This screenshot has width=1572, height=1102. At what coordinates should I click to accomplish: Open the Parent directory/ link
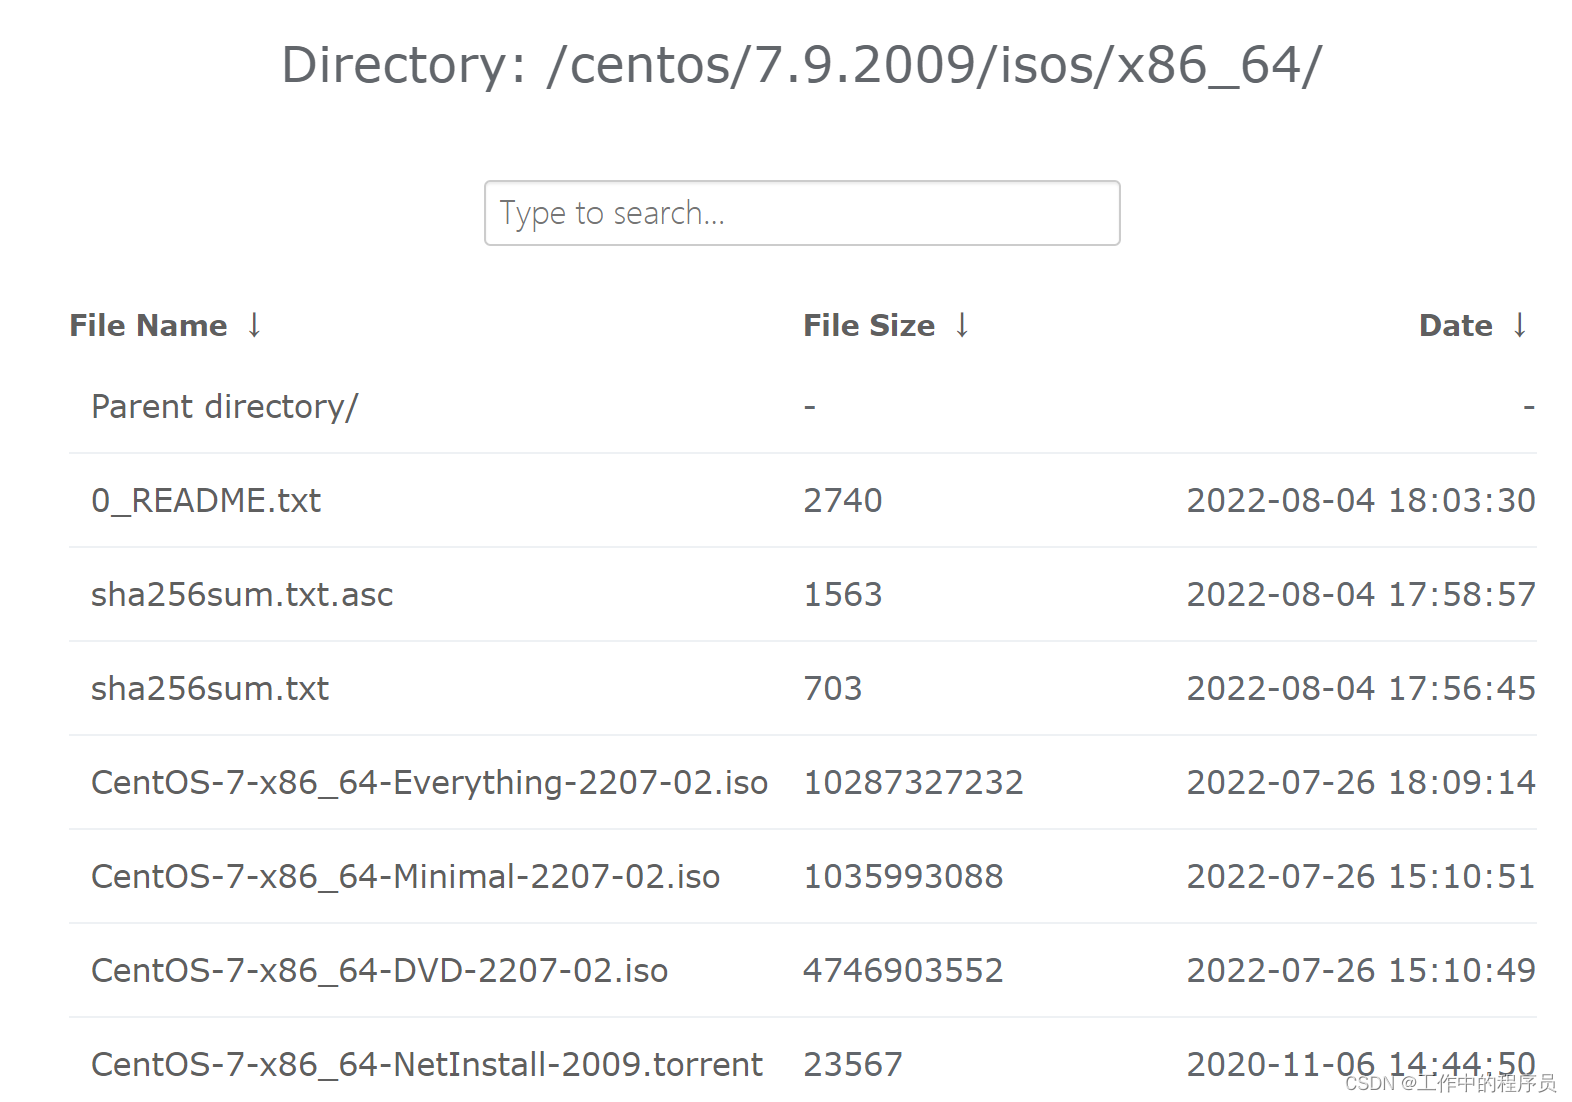coord(224,407)
